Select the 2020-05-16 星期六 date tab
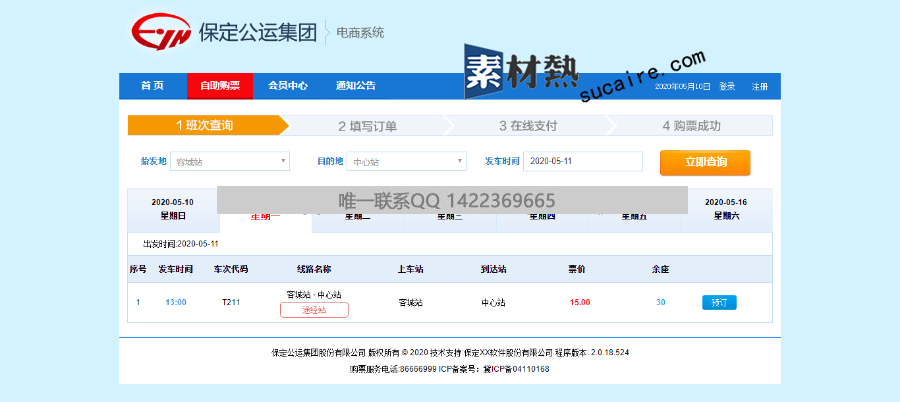The image size is (900, 402). (x=727, y=210)
